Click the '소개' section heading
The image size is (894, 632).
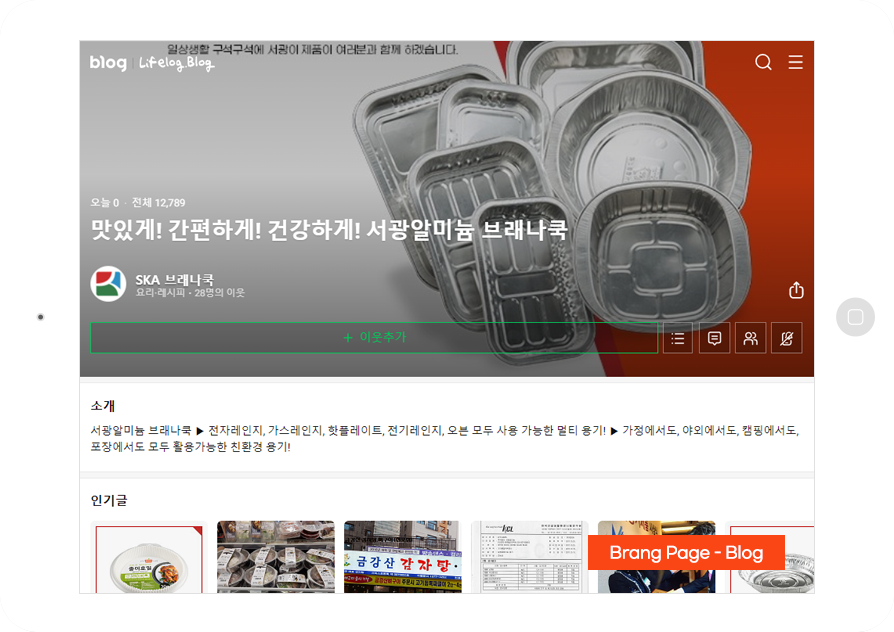pos(103,406)
